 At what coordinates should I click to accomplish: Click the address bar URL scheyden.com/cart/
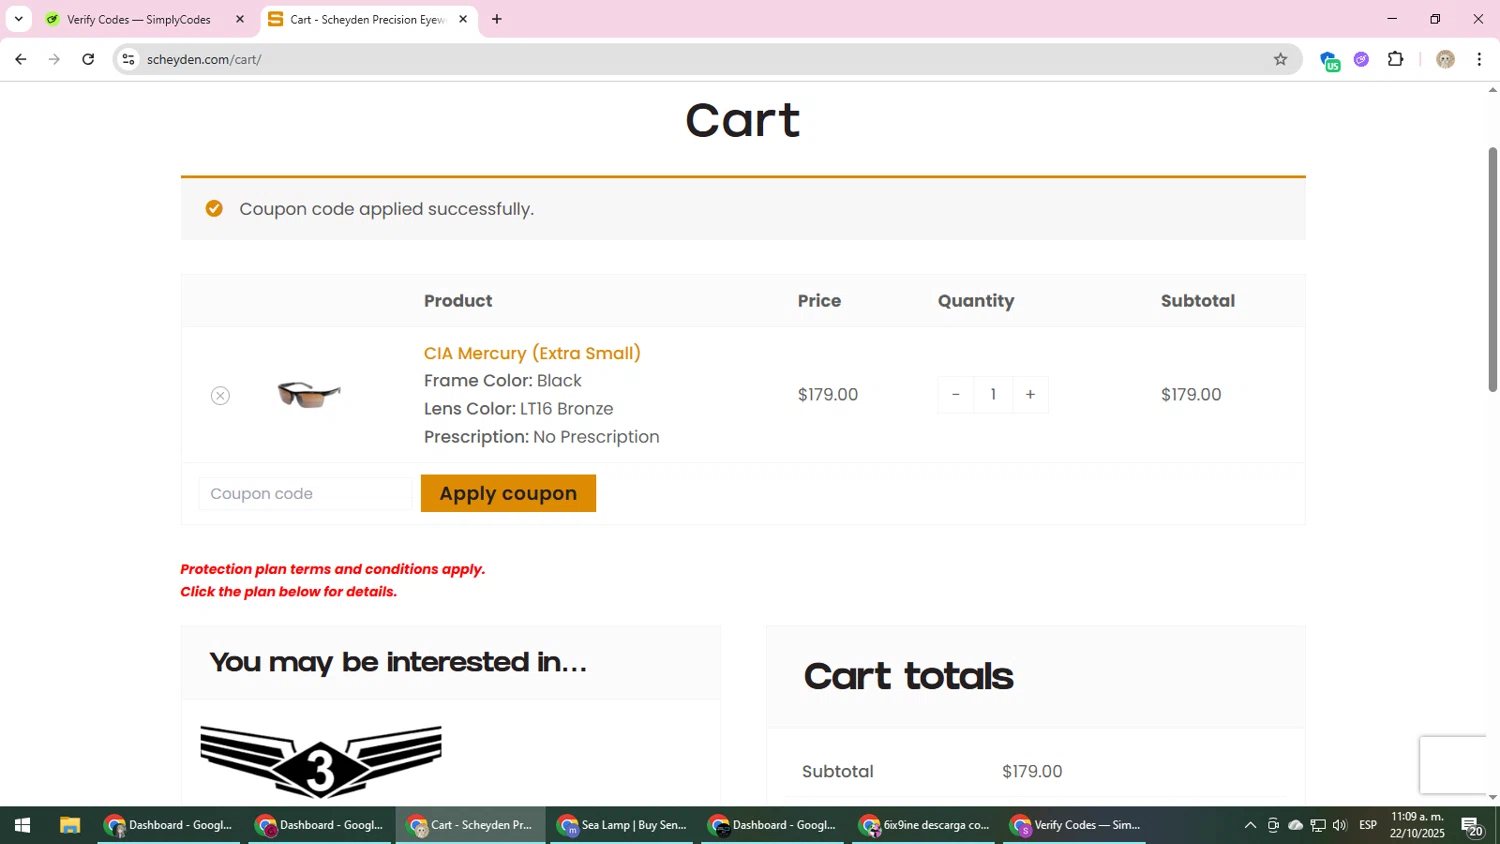point(204,59)
